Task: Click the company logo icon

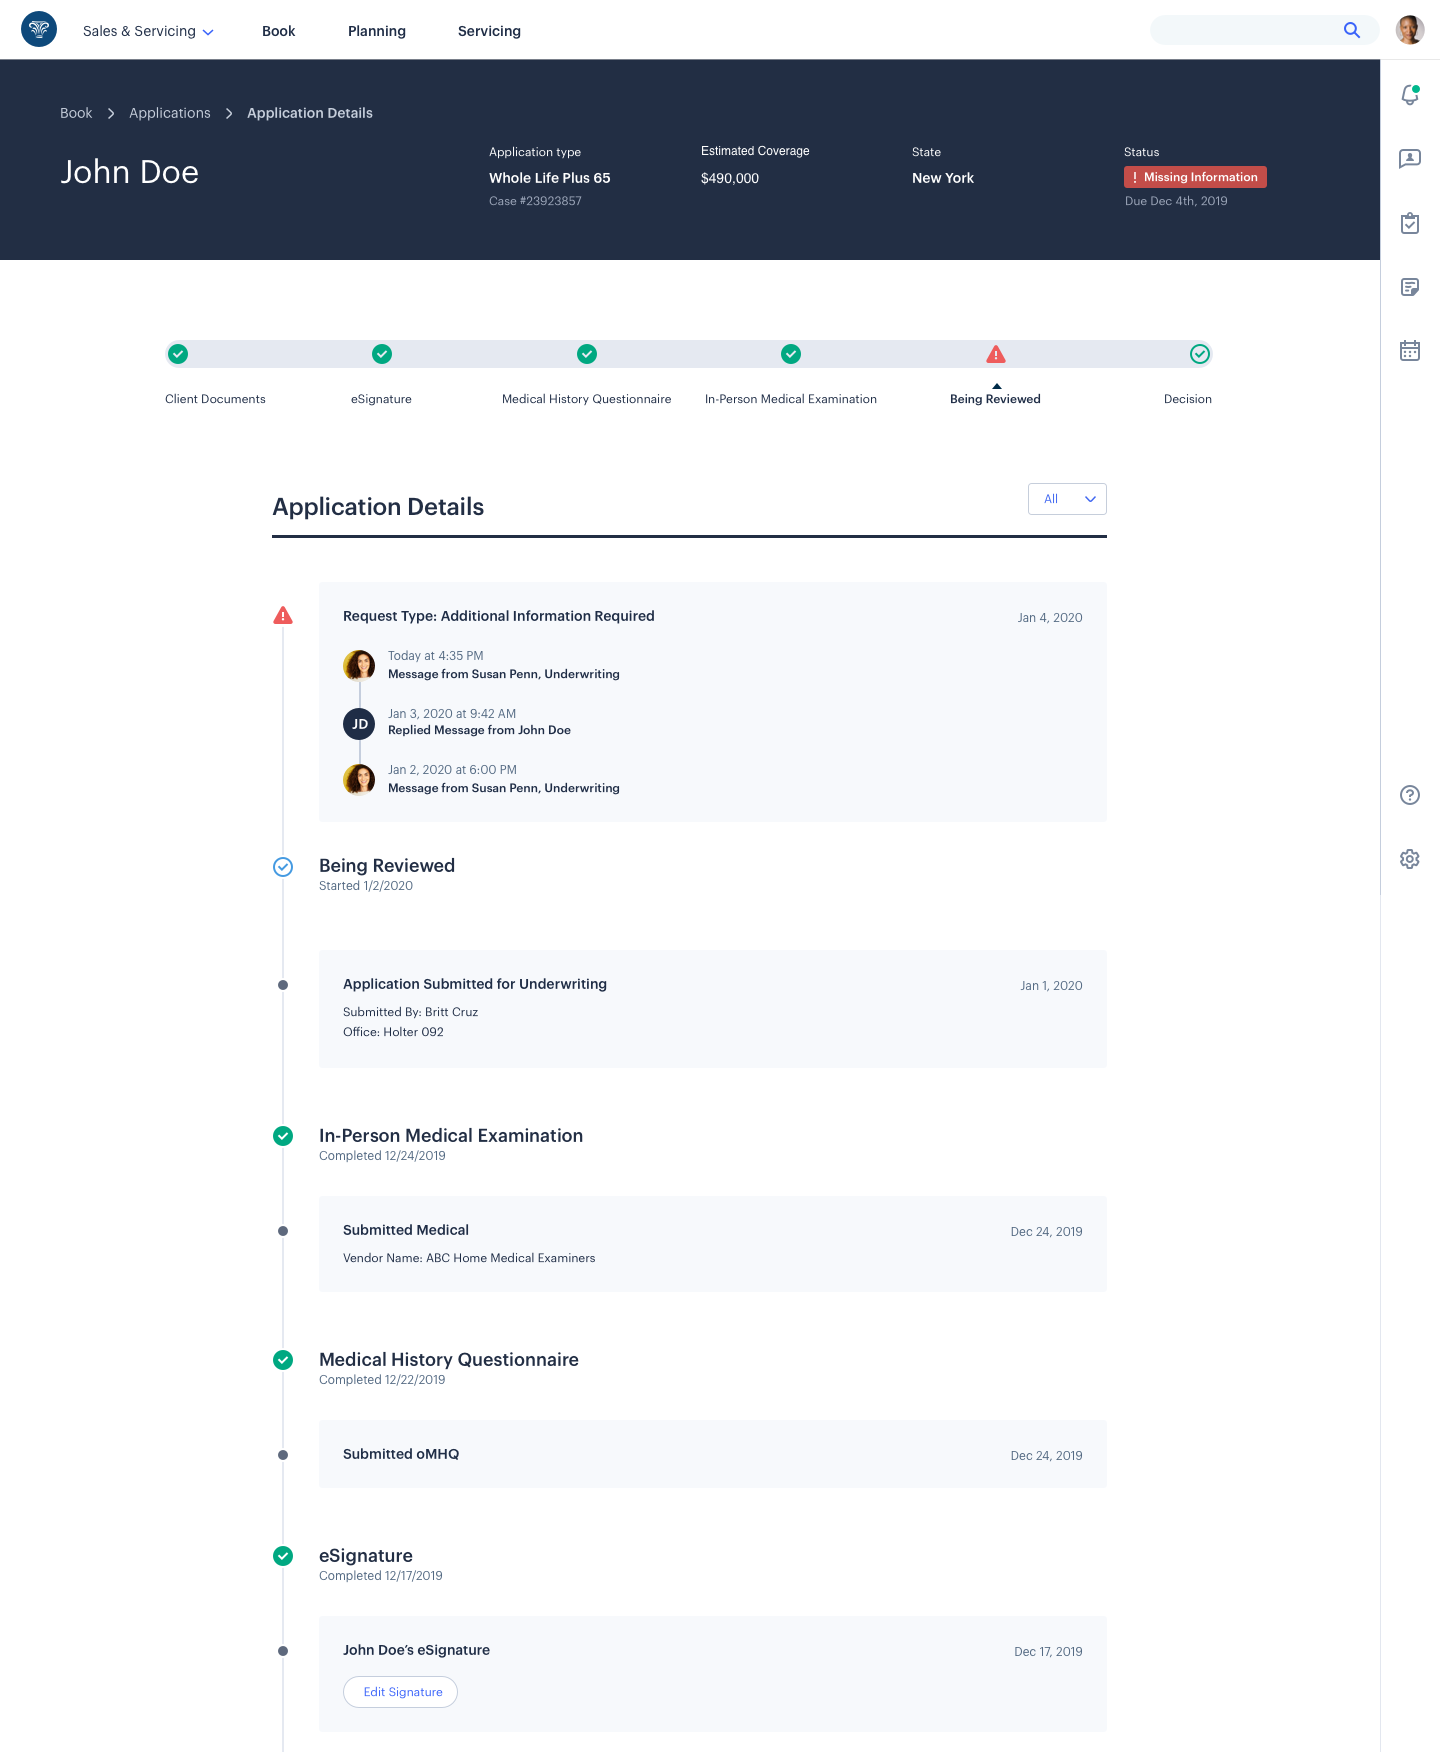Action: pyautogui.click(x=39, y=30)
